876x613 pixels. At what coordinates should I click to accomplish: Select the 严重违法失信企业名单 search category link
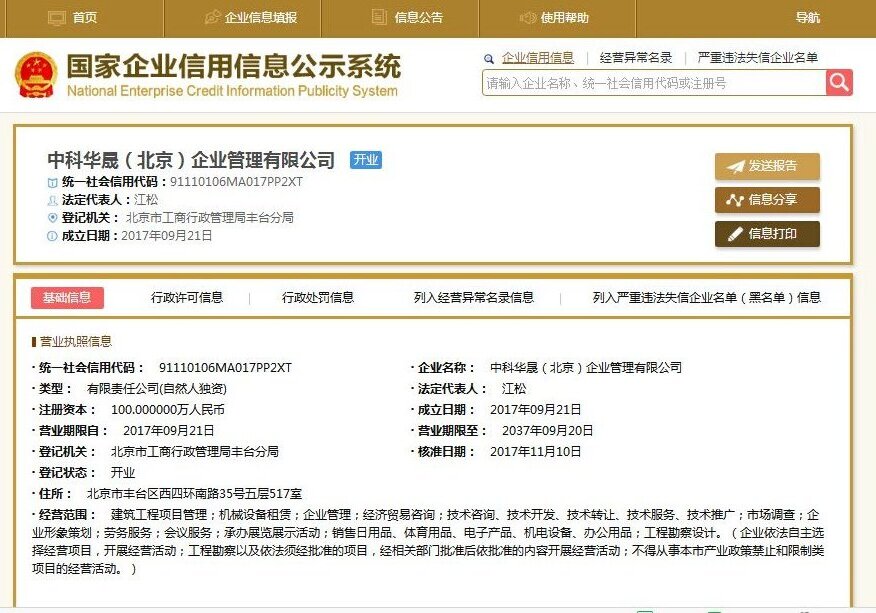758,58
